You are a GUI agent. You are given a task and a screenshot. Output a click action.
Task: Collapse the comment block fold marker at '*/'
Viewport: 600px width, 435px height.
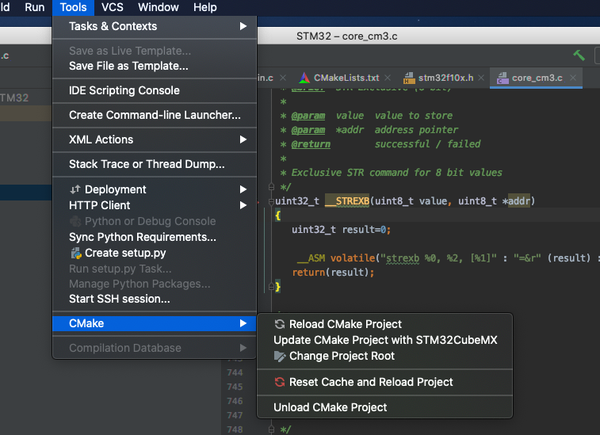(x=271, y=187)
